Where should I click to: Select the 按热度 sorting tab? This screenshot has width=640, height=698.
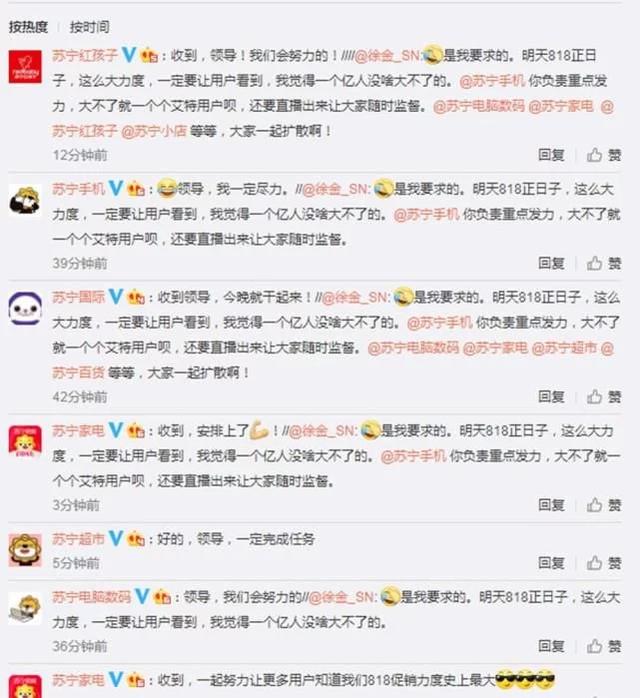click(28, 27)
